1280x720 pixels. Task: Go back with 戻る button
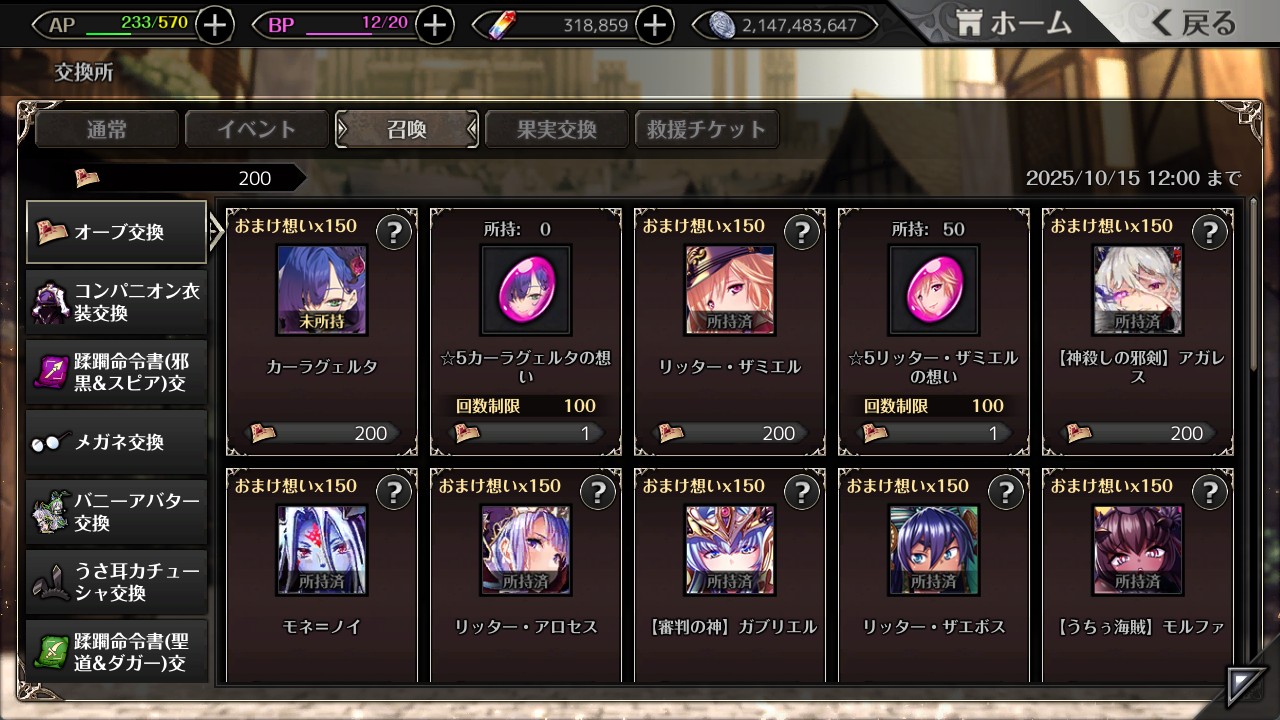[1192, 23]
